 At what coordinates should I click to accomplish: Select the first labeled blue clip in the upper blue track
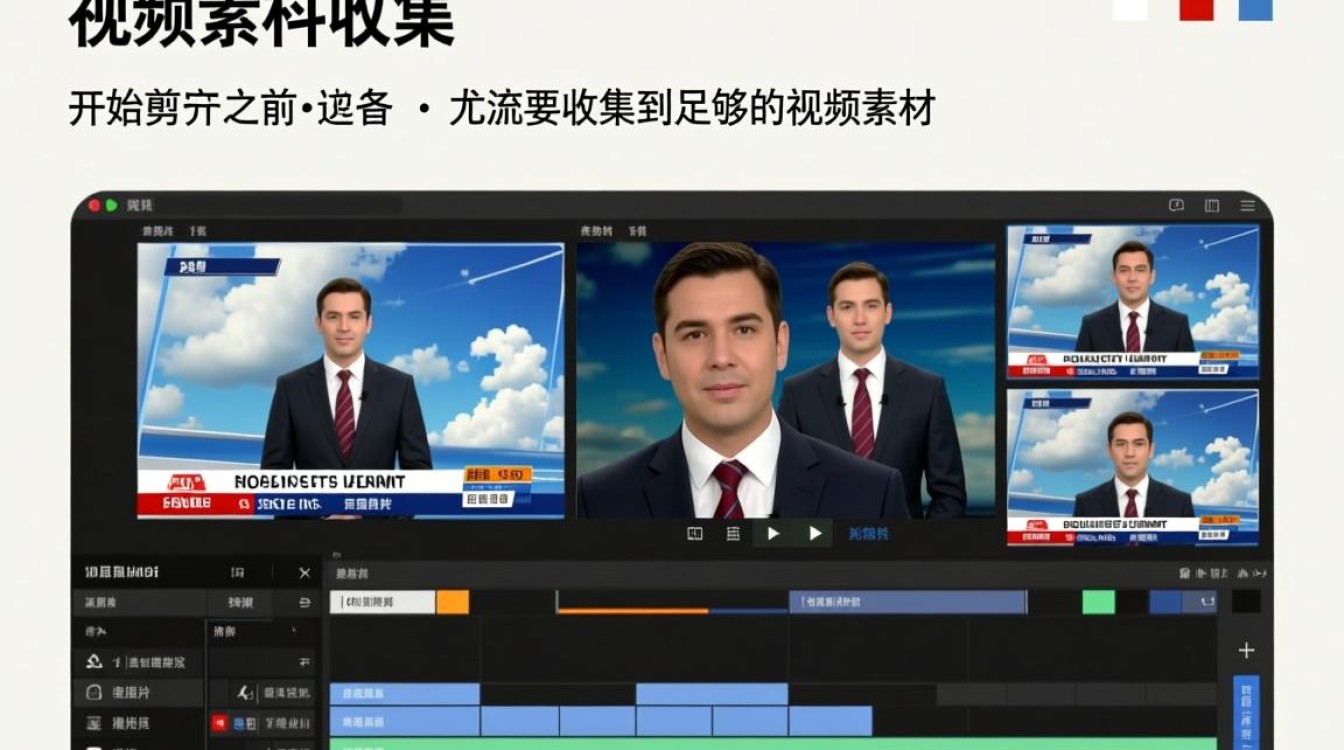[405, 693]
